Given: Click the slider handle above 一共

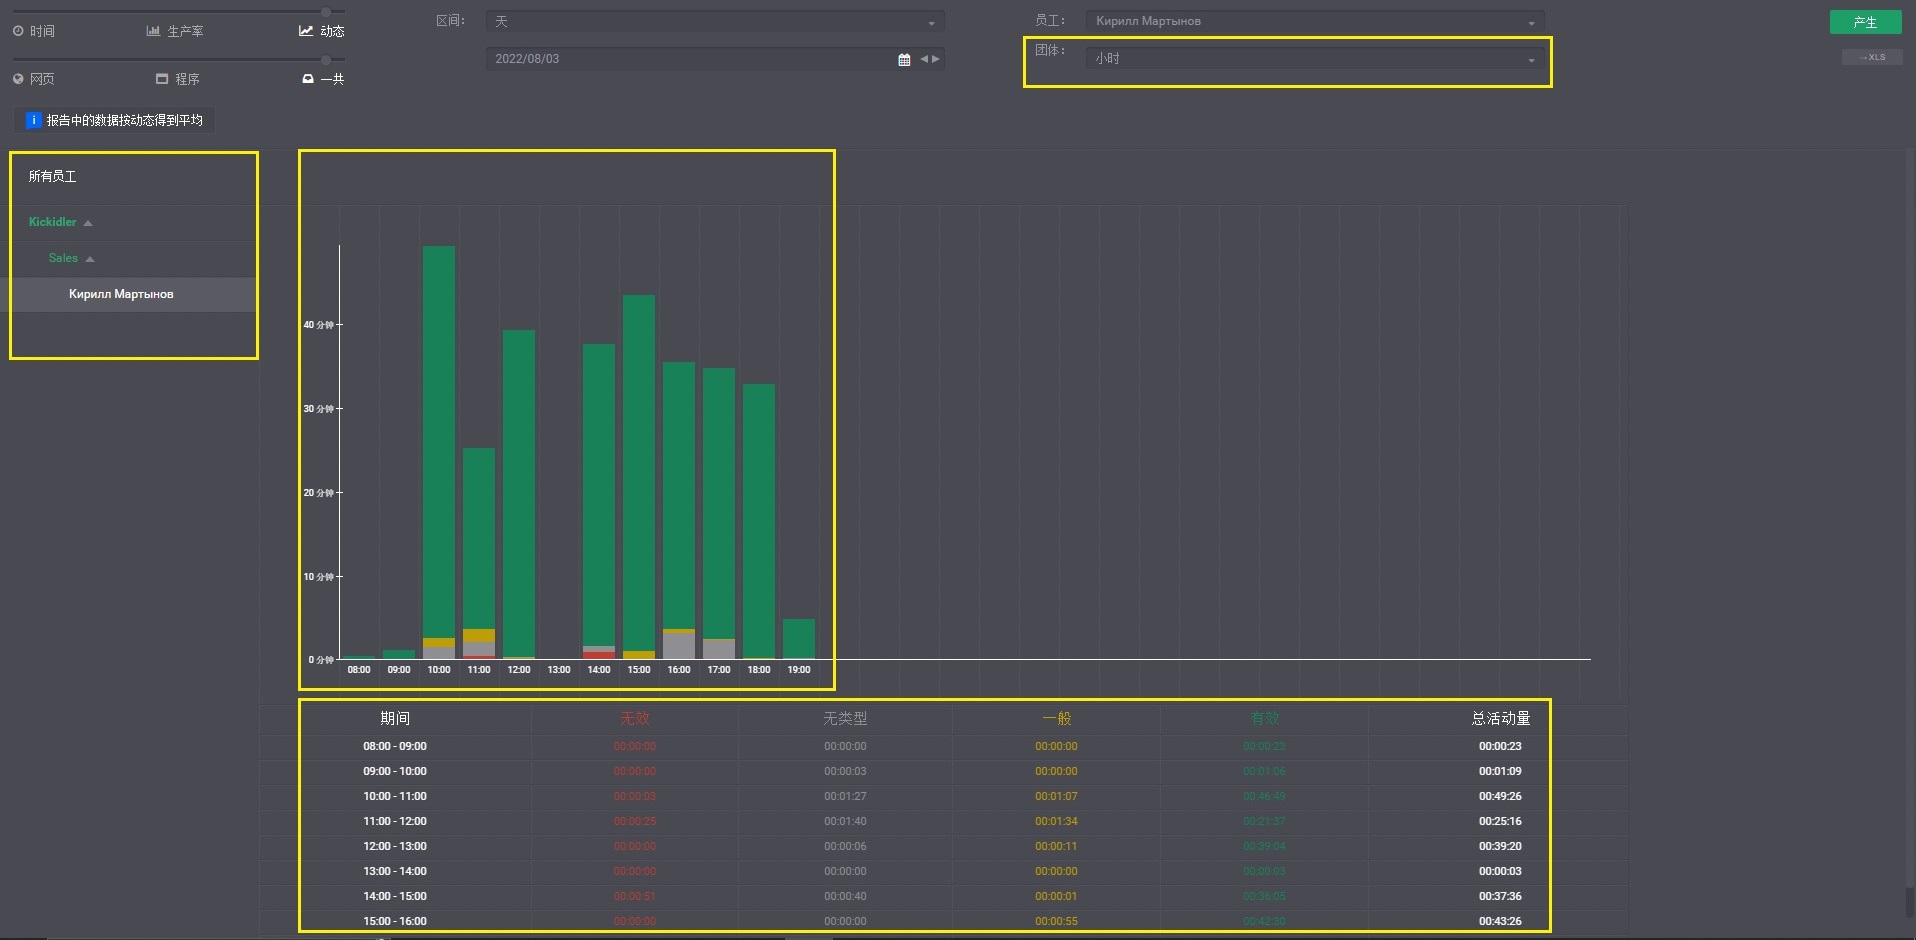Looking at the screenshot, I should 326,60.
